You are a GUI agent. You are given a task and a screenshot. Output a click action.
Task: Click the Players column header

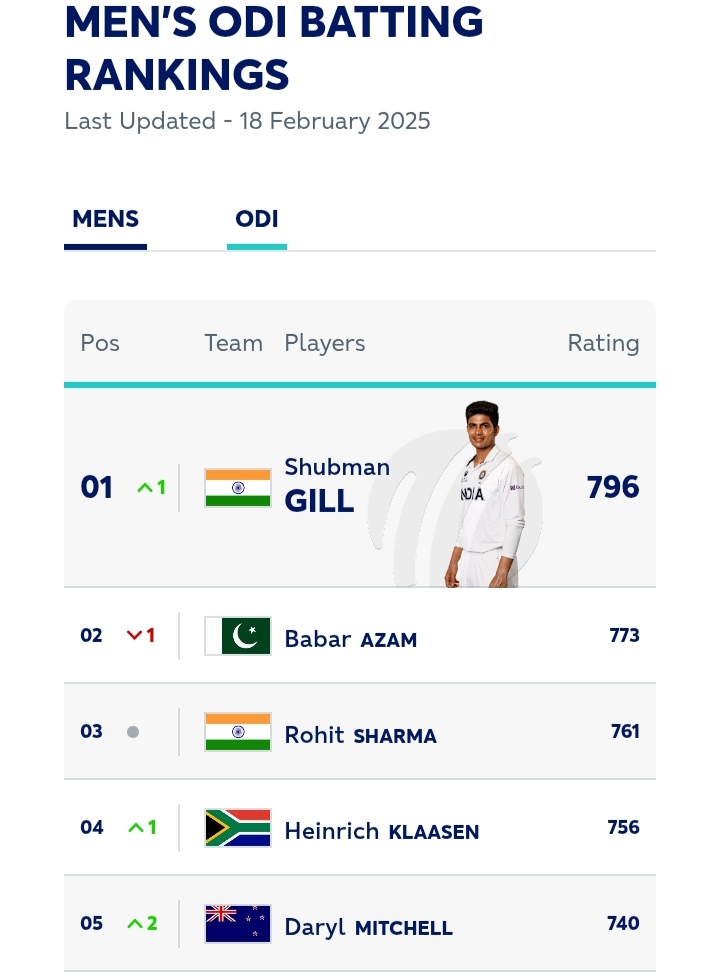click(325, 343)
